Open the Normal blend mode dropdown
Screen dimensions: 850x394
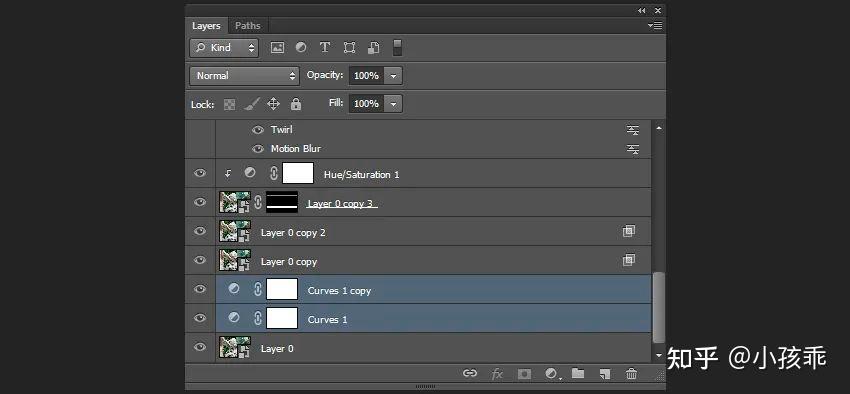(244, 76)
